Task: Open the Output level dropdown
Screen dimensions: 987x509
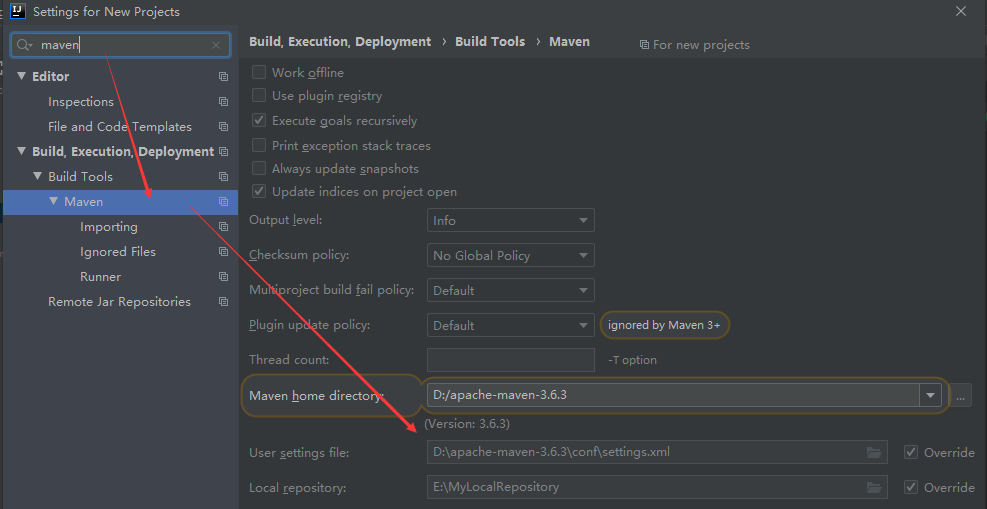Action: coord(510,221)
